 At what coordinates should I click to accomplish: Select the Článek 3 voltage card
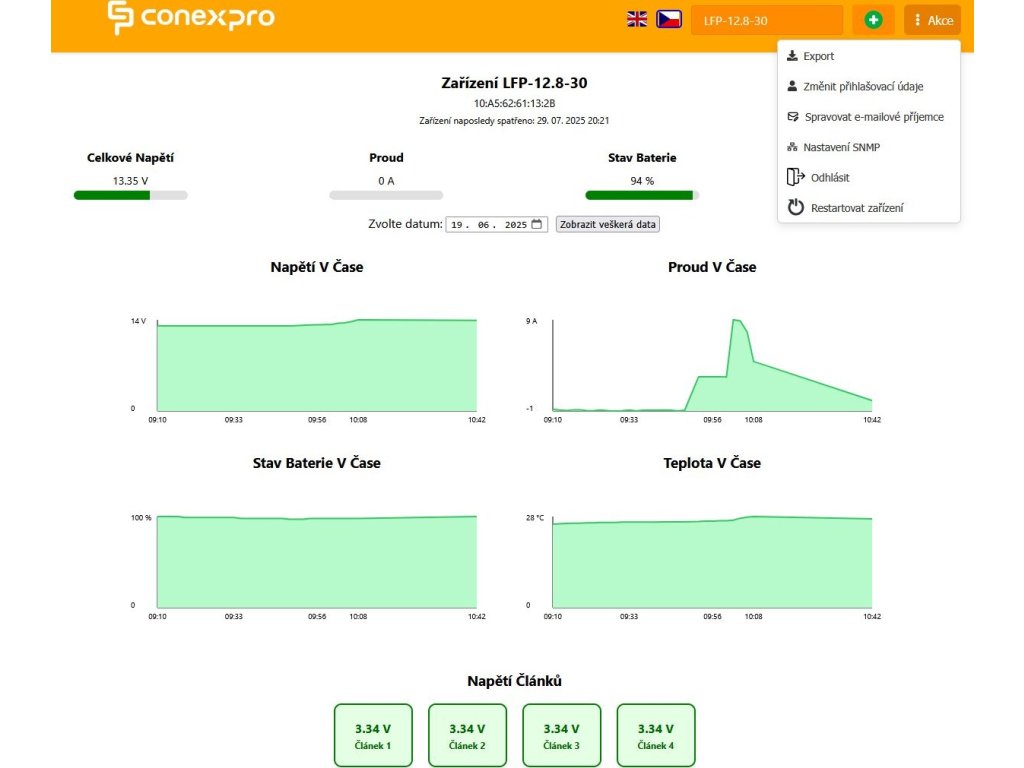click(562, 735)
